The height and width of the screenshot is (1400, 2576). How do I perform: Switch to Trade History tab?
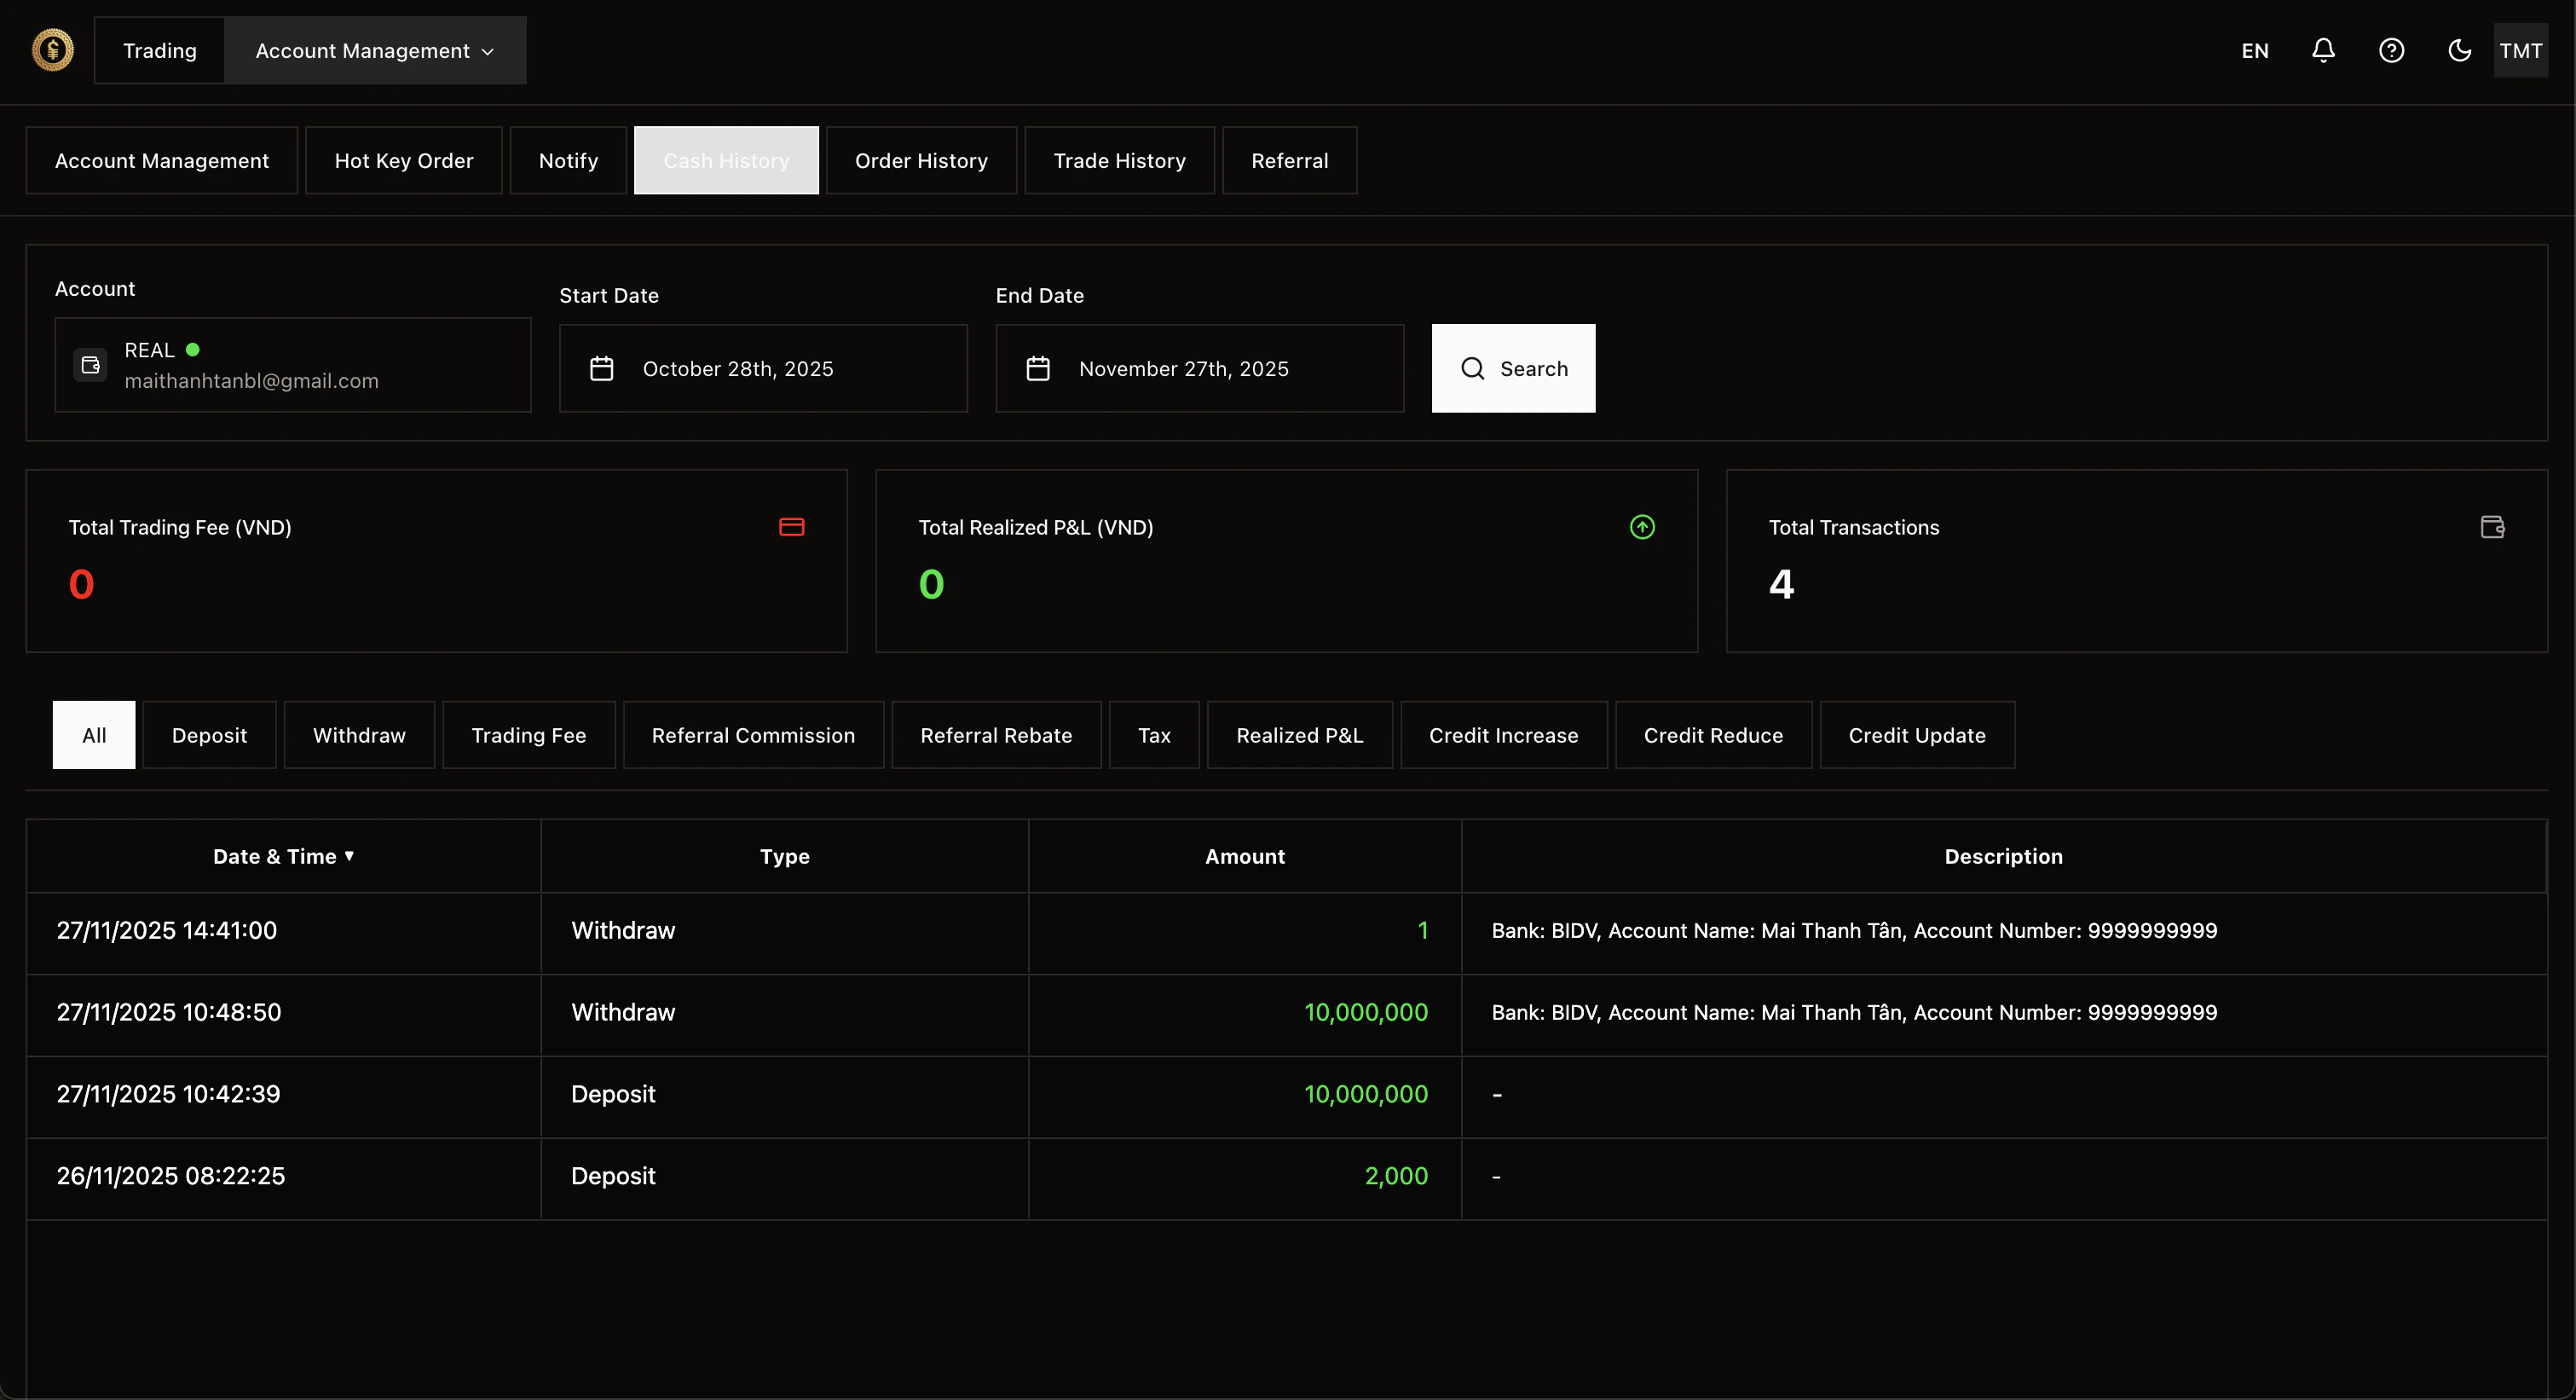[1119, 161]
